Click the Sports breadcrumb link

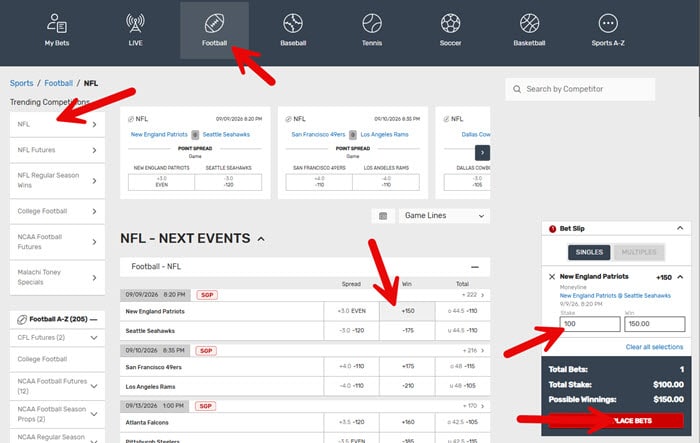pyautogui.click(x=21, y=83)
